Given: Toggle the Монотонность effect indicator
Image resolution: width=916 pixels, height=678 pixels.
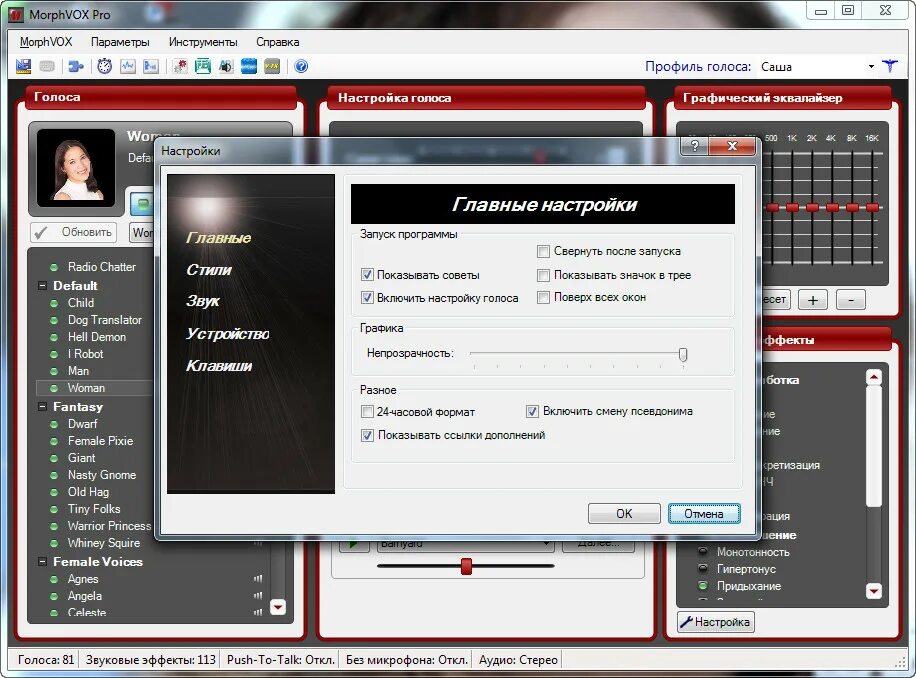Looking at the screenshot, I should (x=703, y=551).
